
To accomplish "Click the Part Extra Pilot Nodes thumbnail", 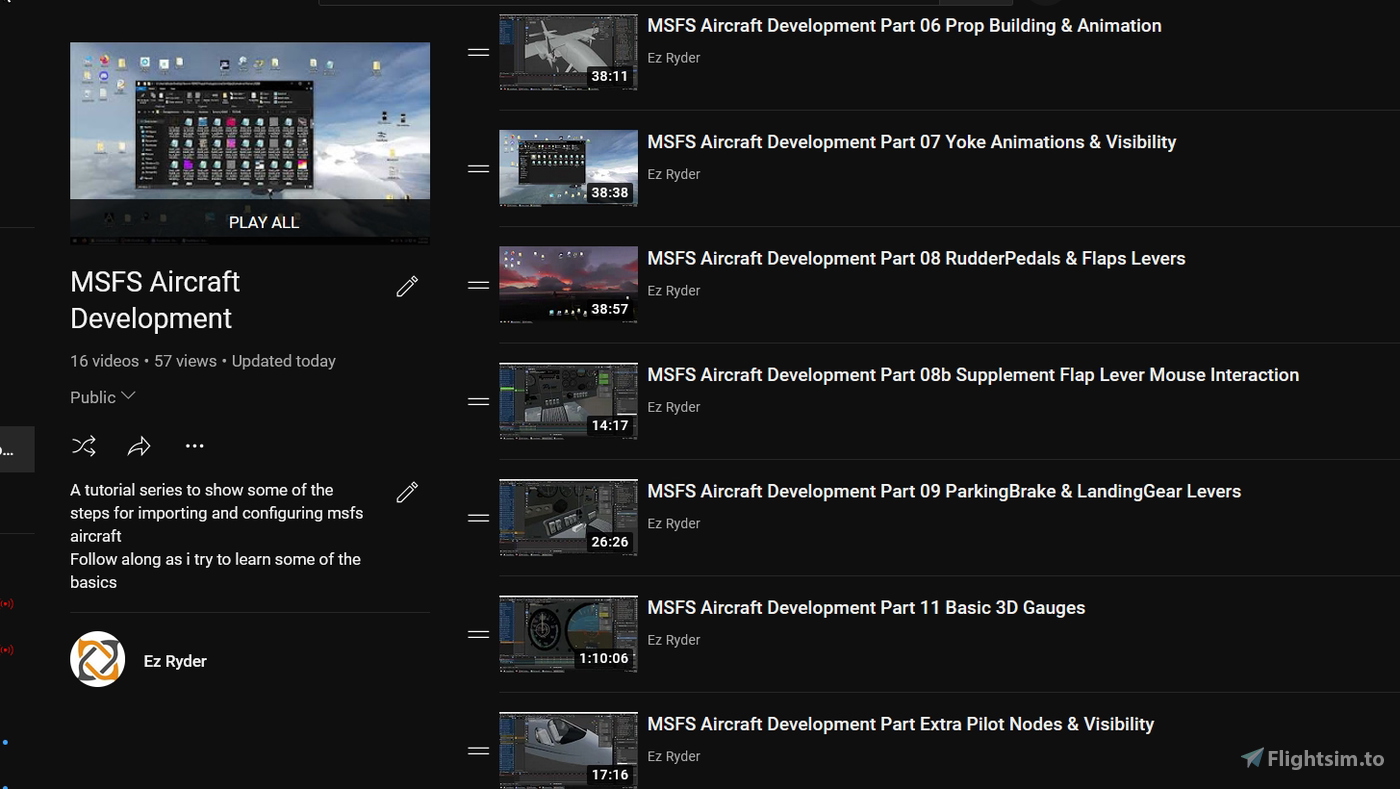I will [x=568, y=750].
